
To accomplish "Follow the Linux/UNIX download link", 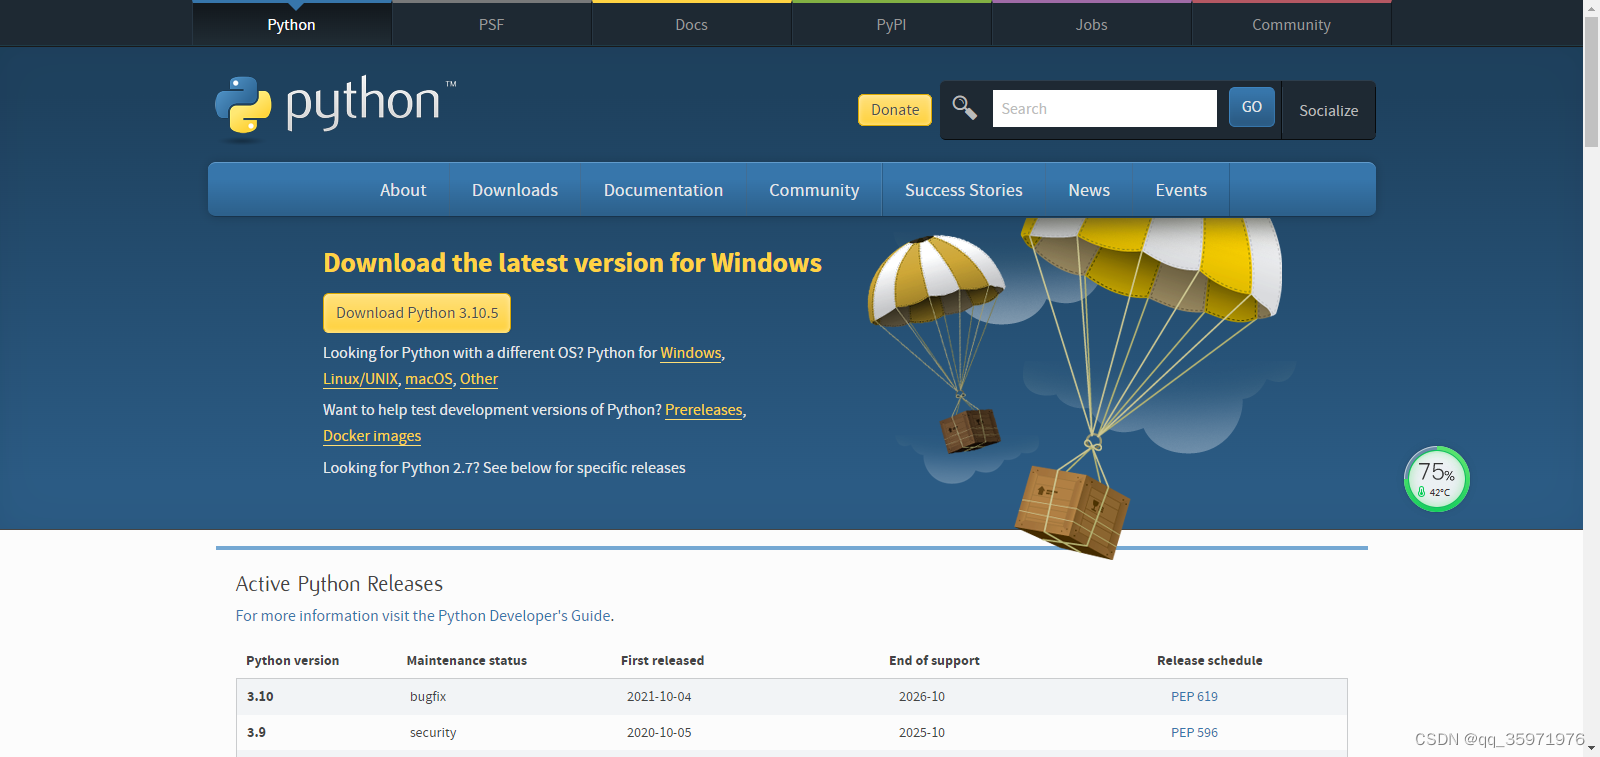I will (360, 379).
